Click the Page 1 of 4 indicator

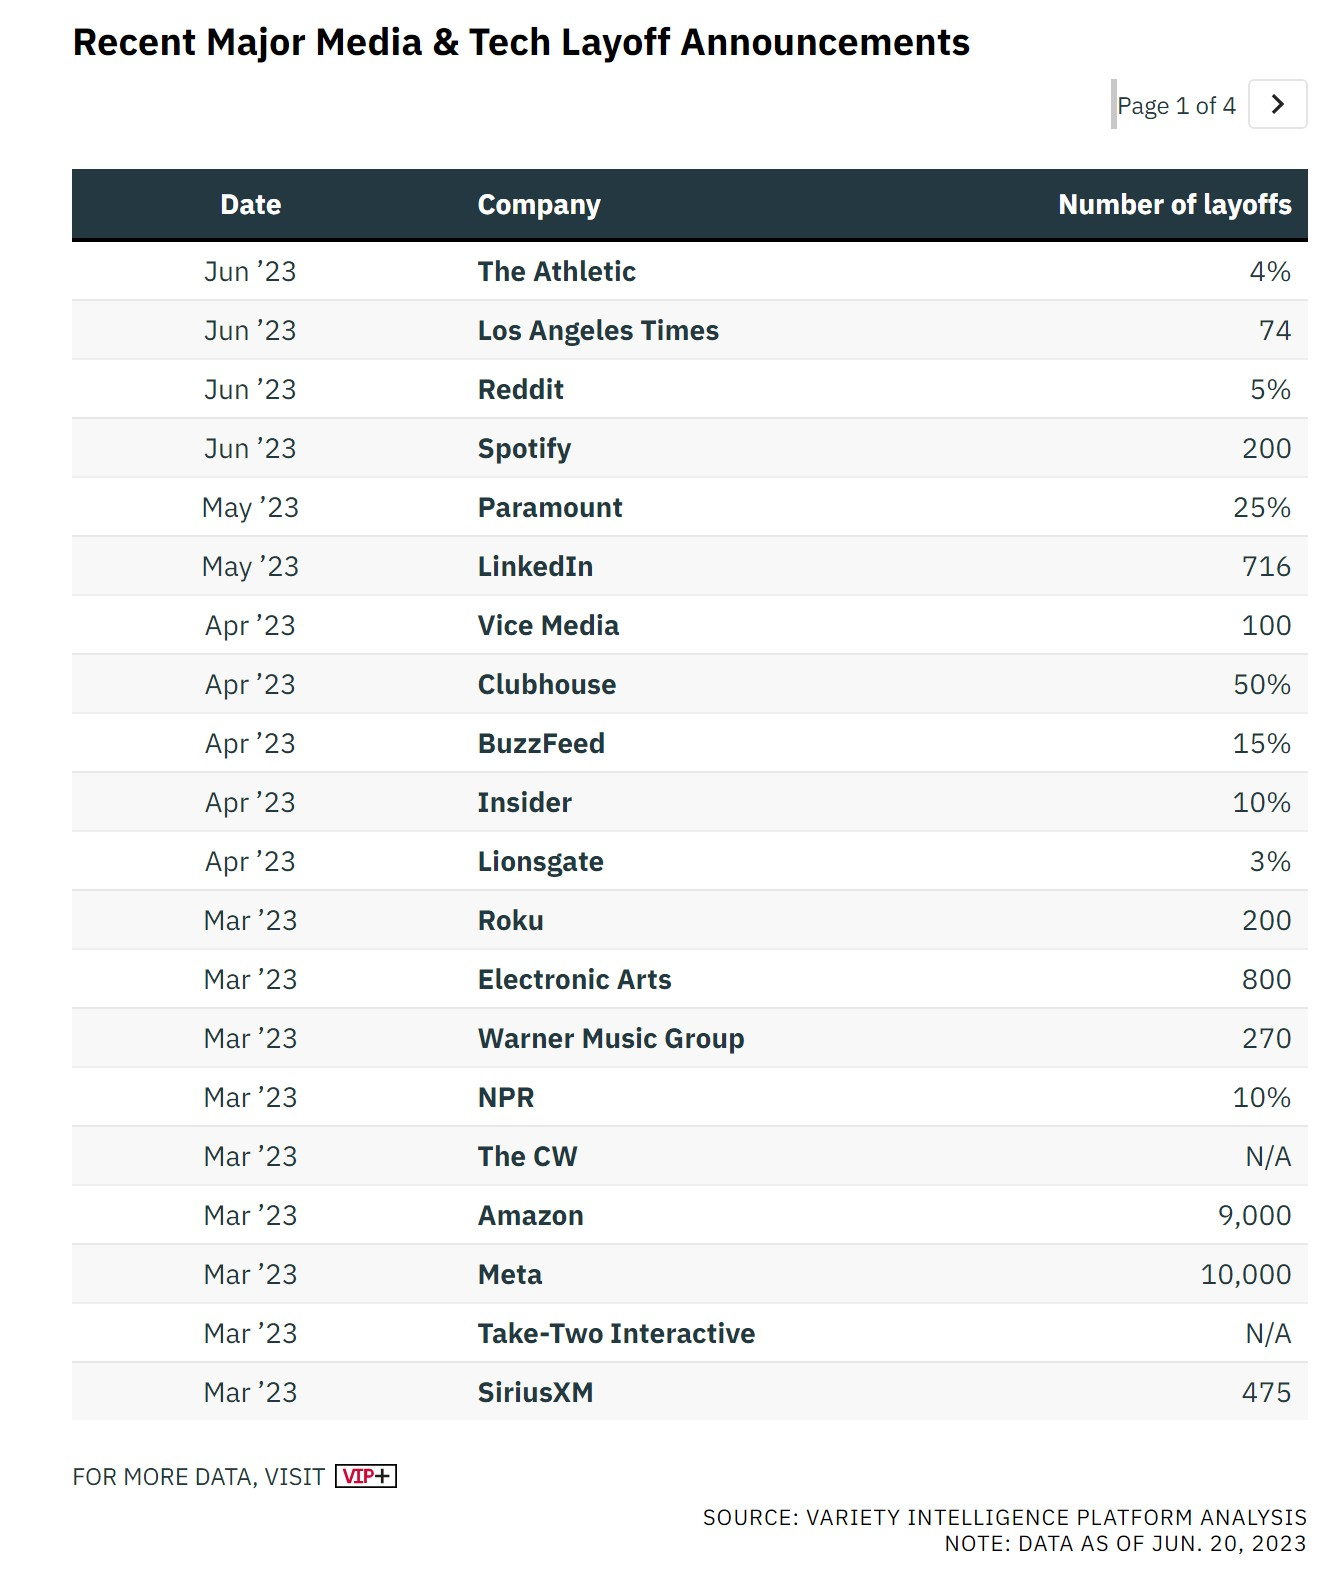(1176, 105)
